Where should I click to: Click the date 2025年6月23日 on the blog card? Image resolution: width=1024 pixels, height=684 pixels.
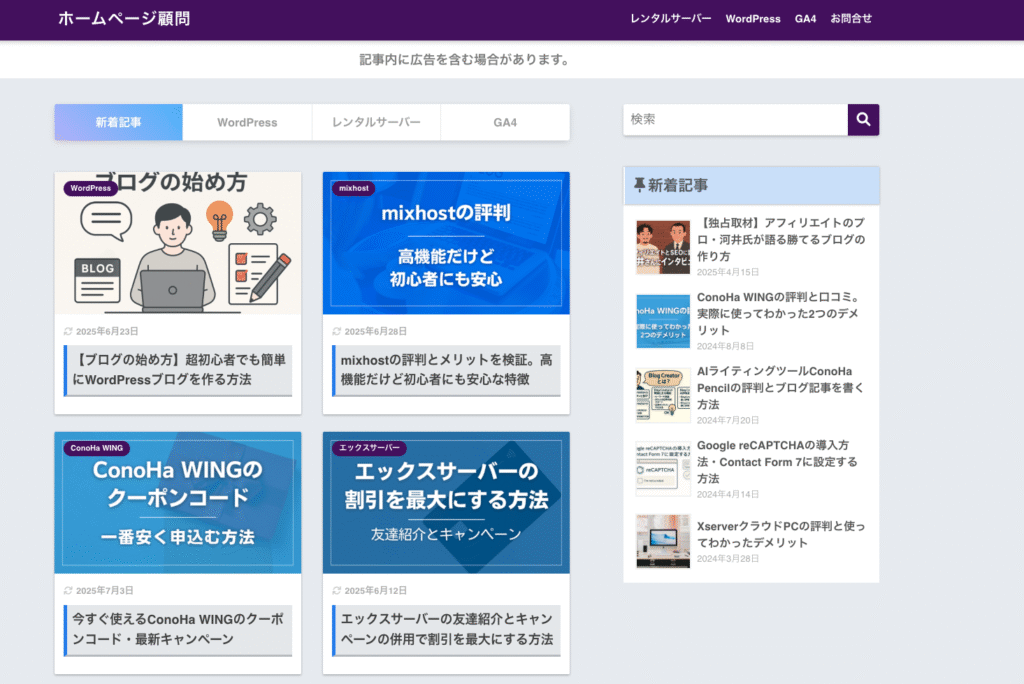107,331
